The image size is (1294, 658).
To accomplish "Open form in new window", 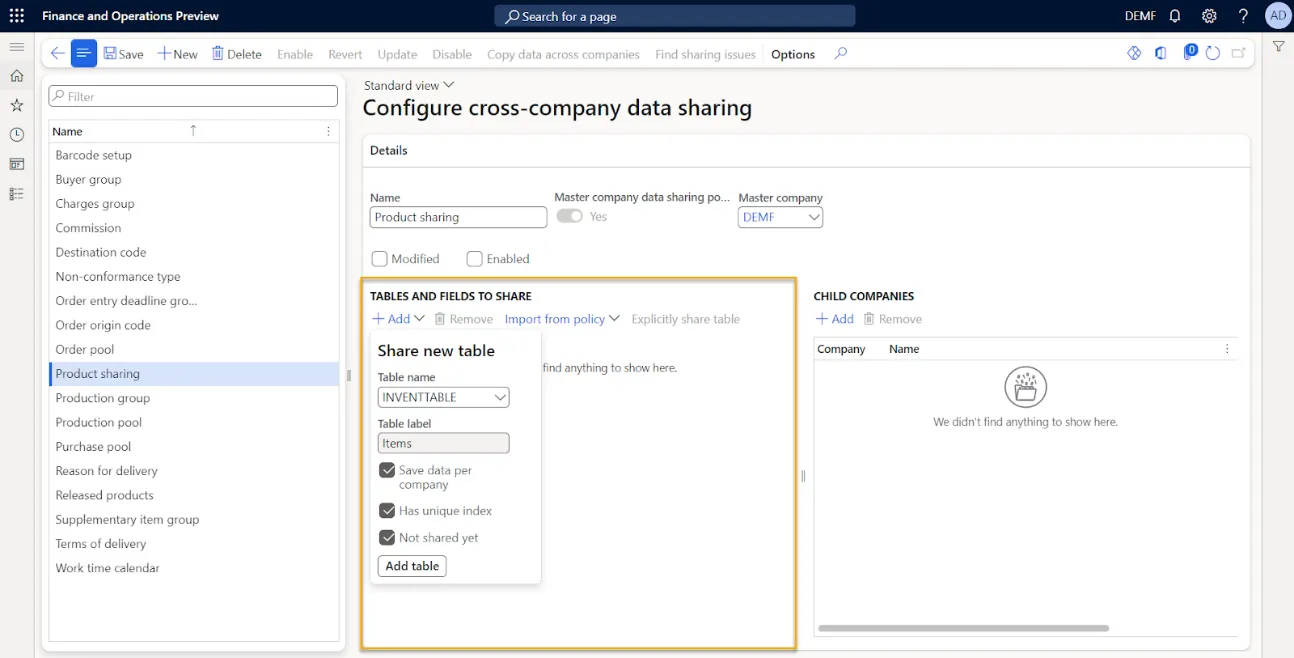I will tap(1239, 54).
